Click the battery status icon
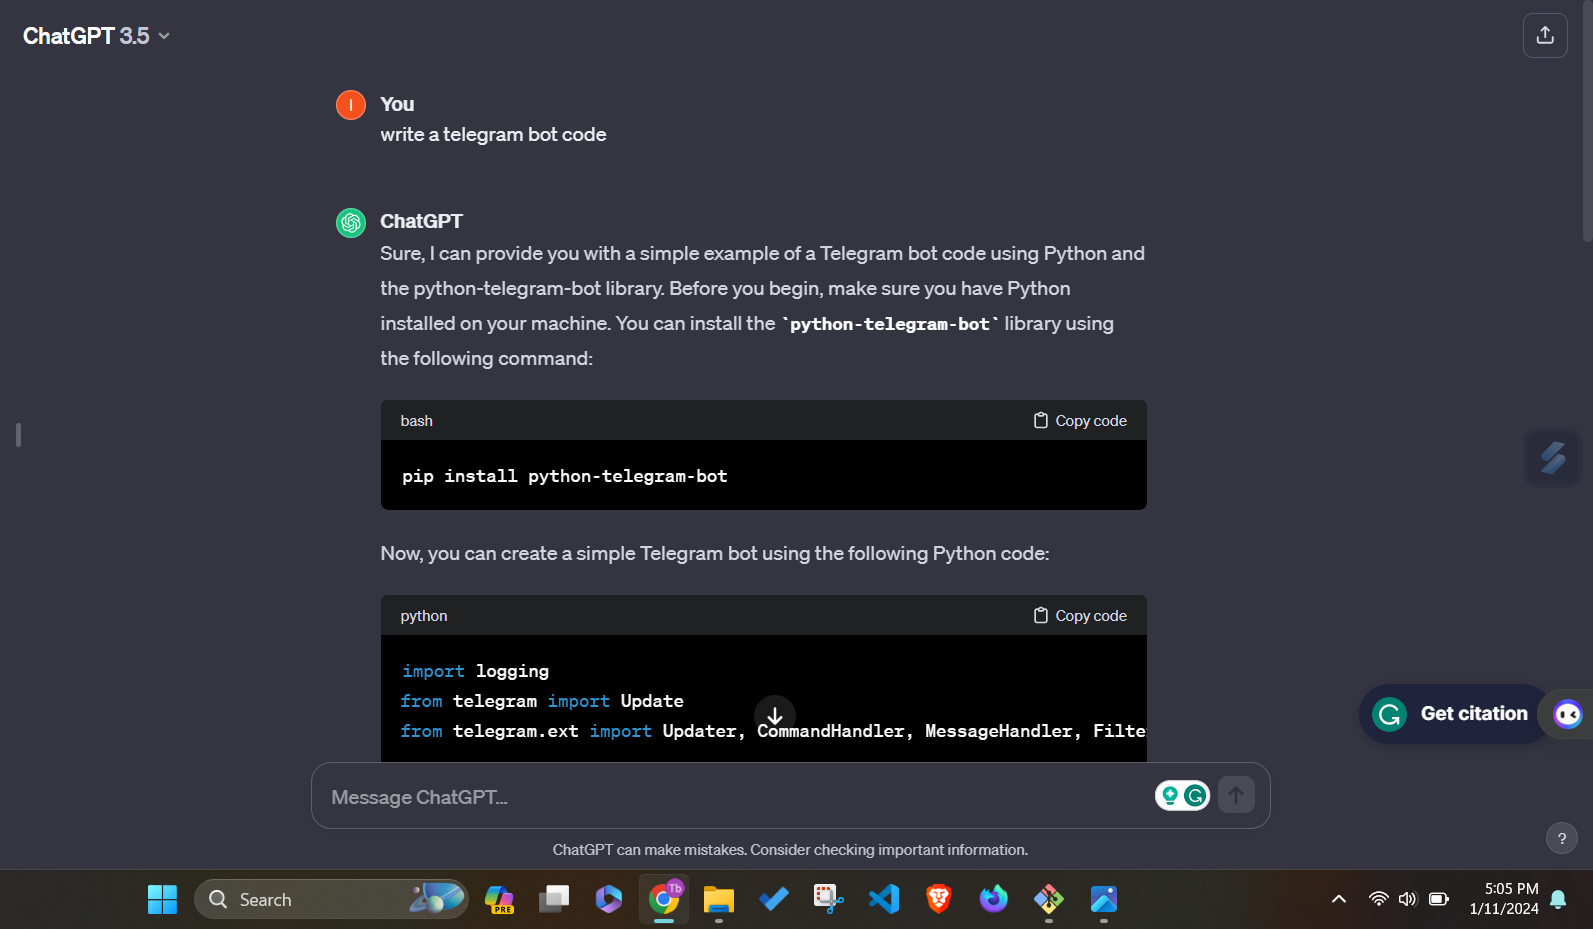 1439,899
